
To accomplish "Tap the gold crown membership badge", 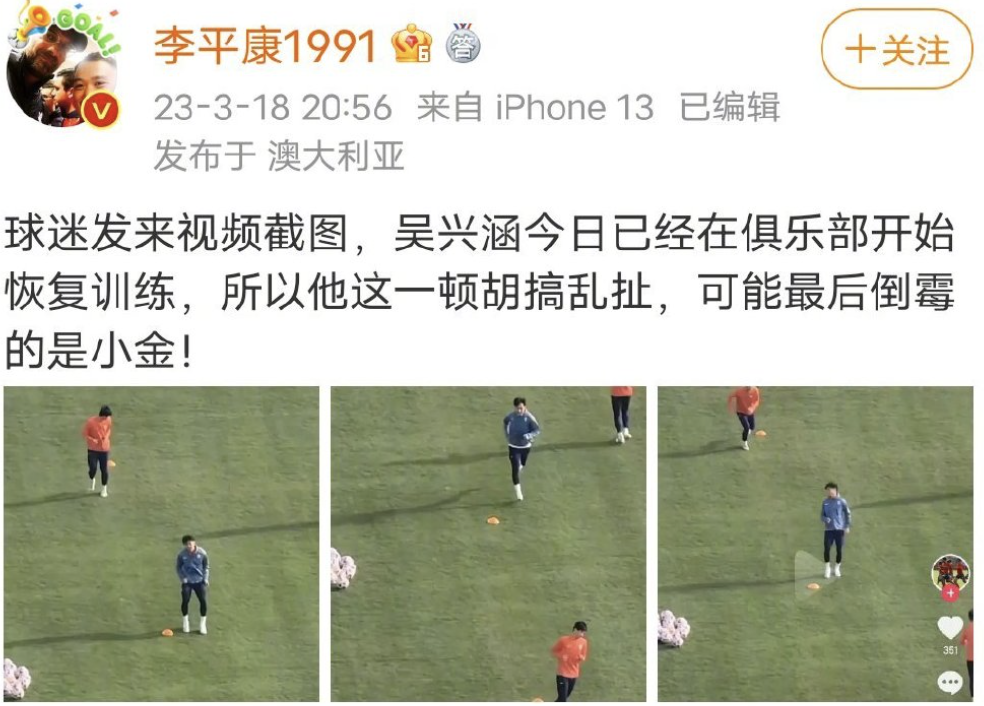I will click(x=412, y=45).
